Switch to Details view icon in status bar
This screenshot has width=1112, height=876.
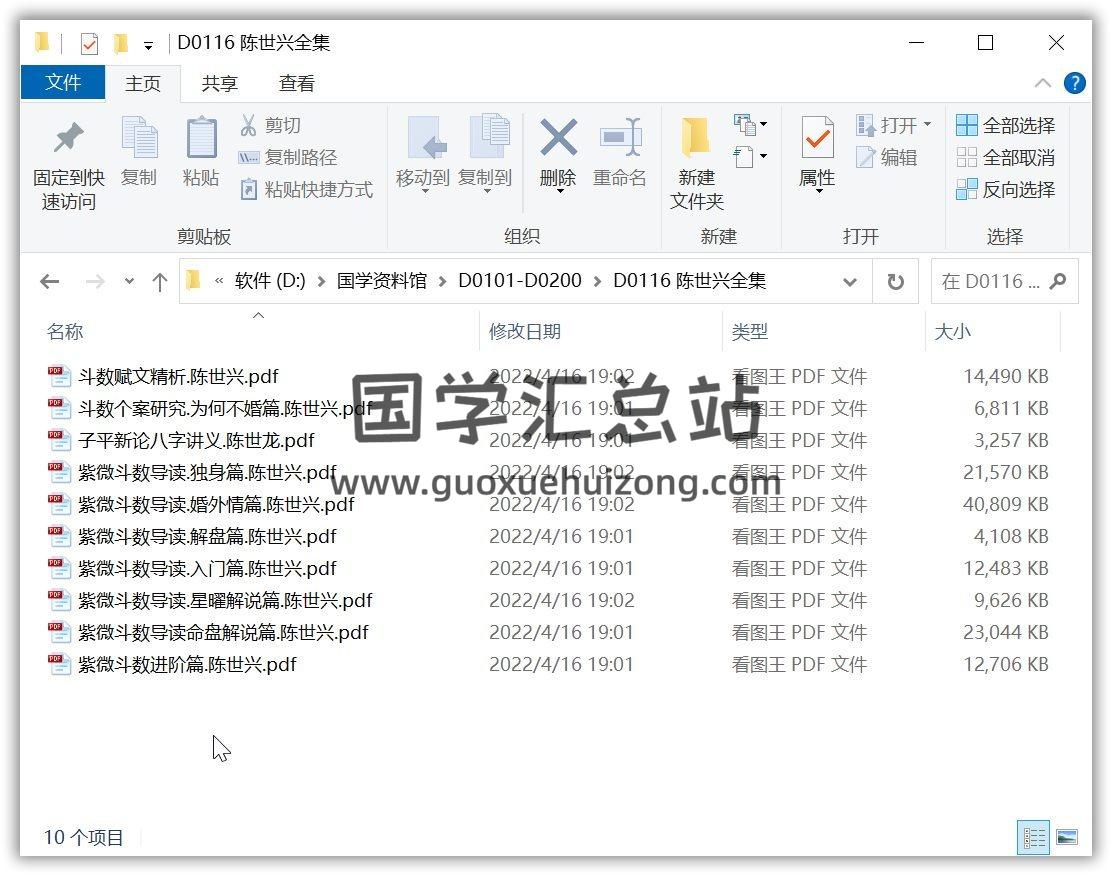1033,837
